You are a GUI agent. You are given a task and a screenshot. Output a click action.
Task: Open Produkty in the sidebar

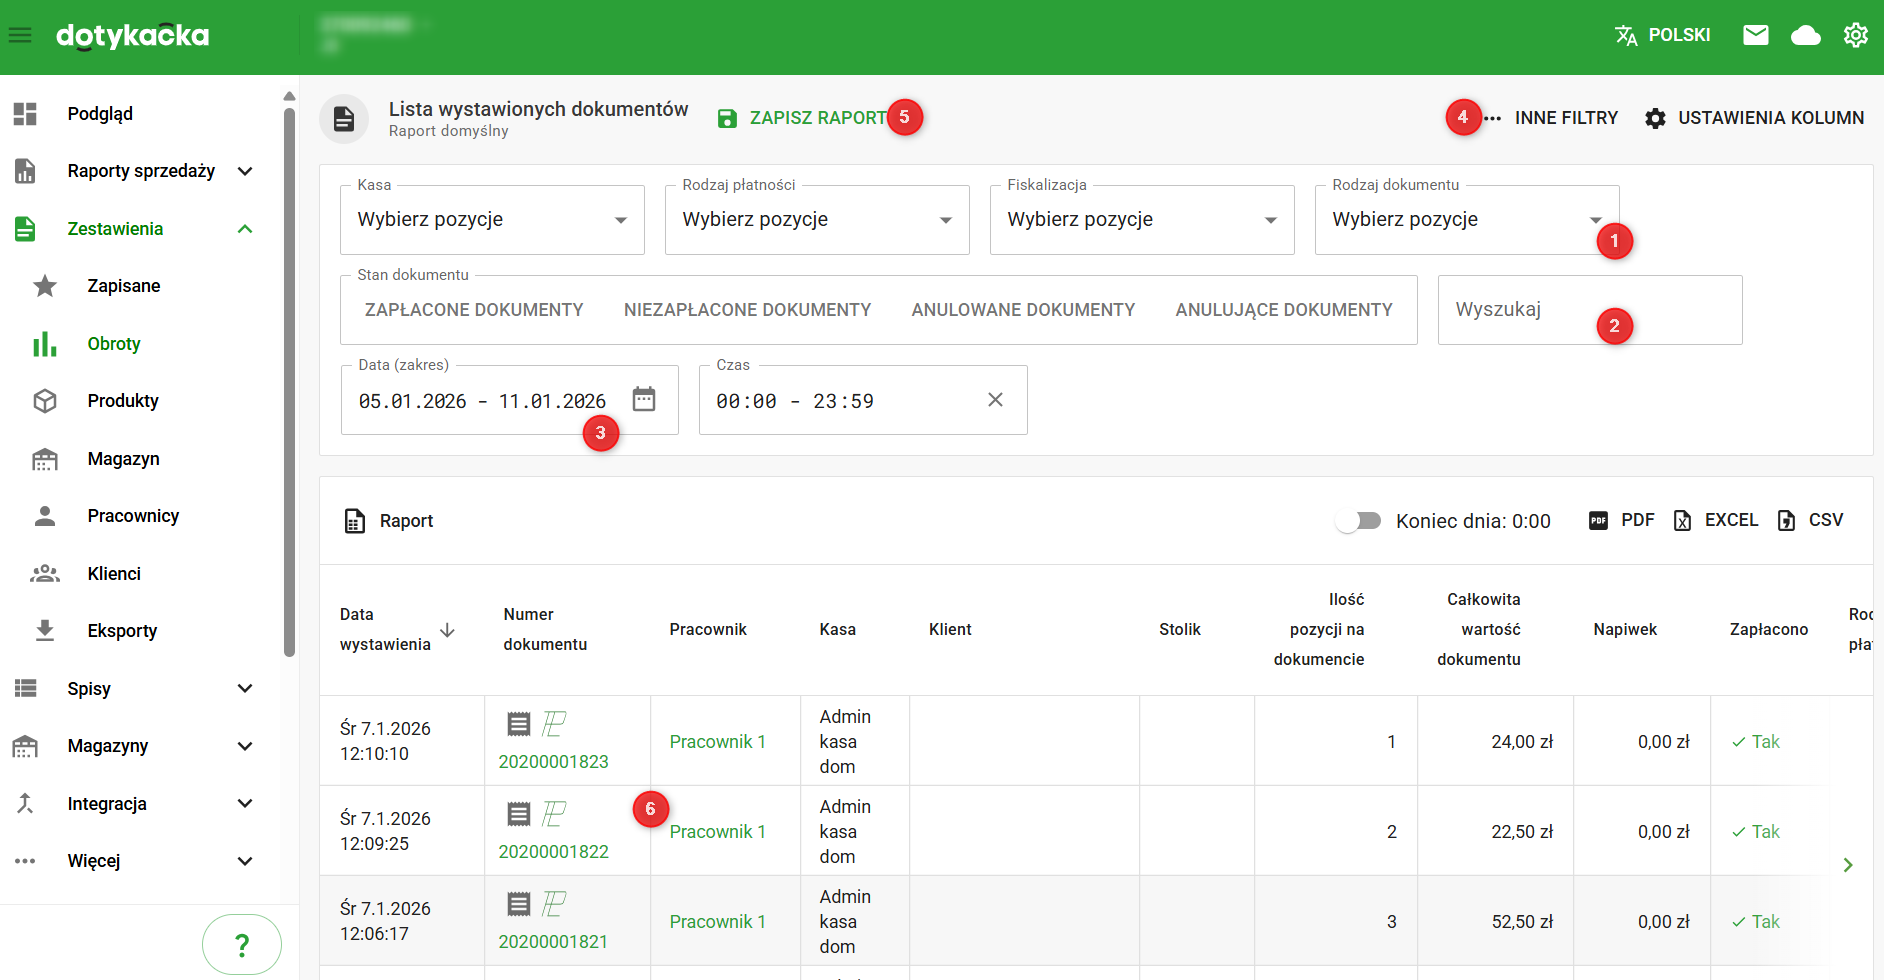coord(123,401)
